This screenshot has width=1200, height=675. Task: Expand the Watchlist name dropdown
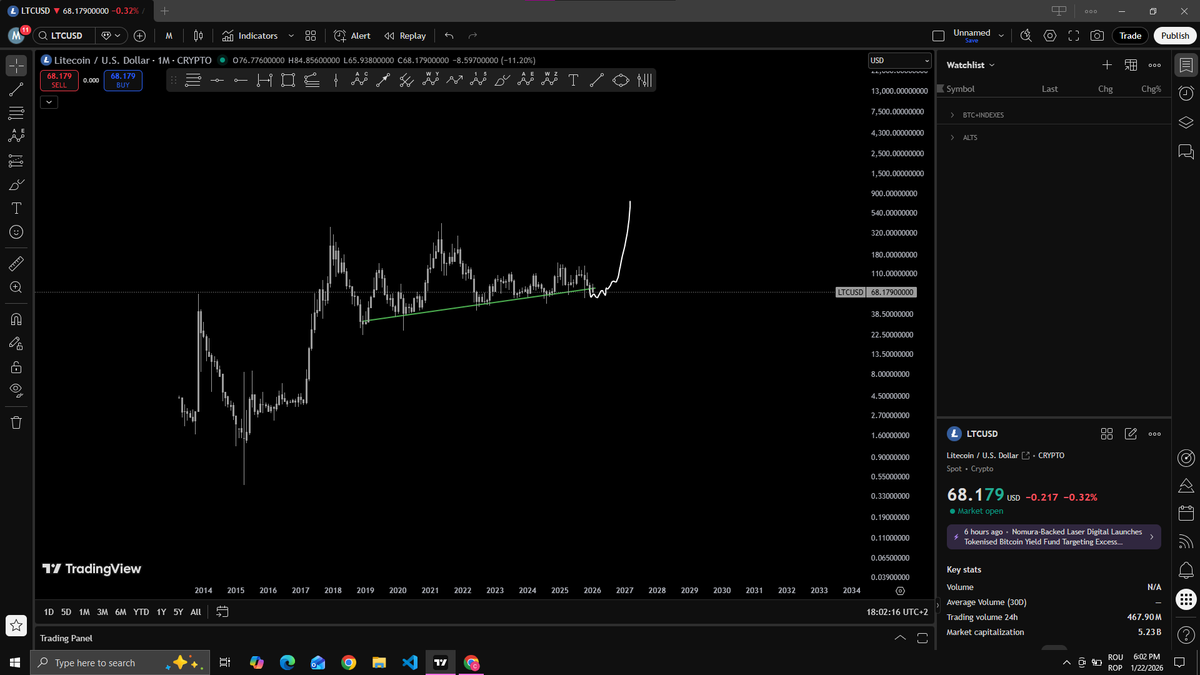tap(970, 65)
